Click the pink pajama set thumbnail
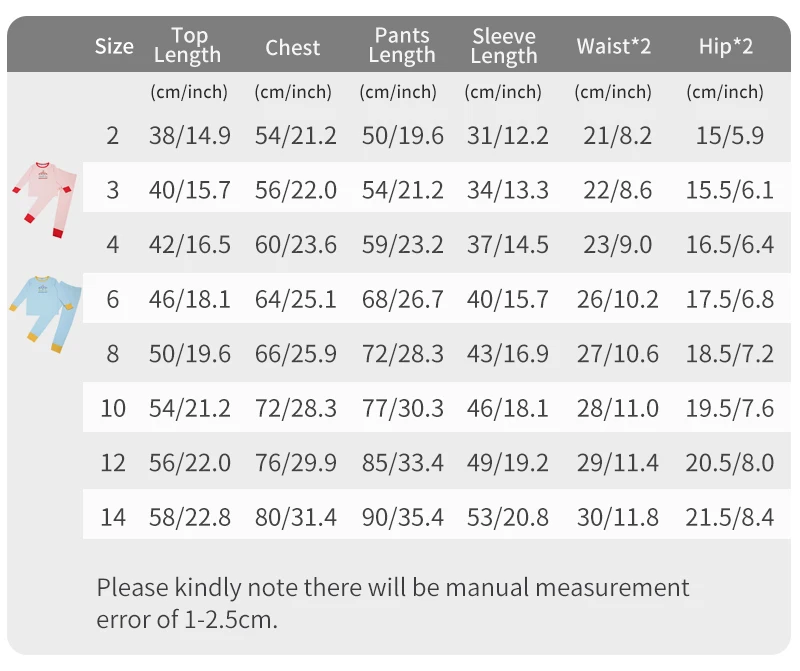This screenshot has width=800, height=671. [x=45, y=199]
